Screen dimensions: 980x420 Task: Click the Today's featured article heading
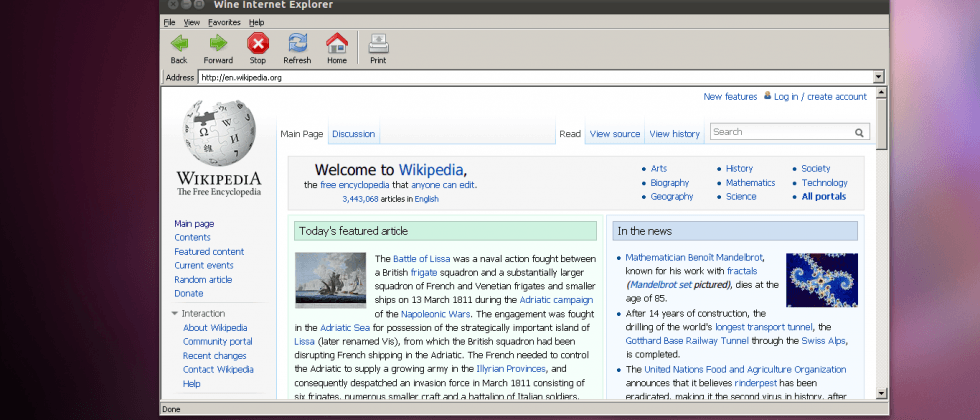(x=353, y=231)
